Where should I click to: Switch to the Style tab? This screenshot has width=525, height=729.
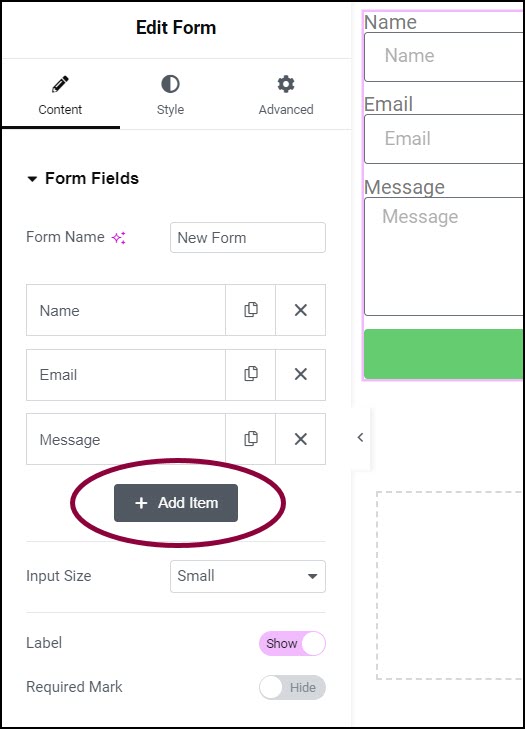170,95
